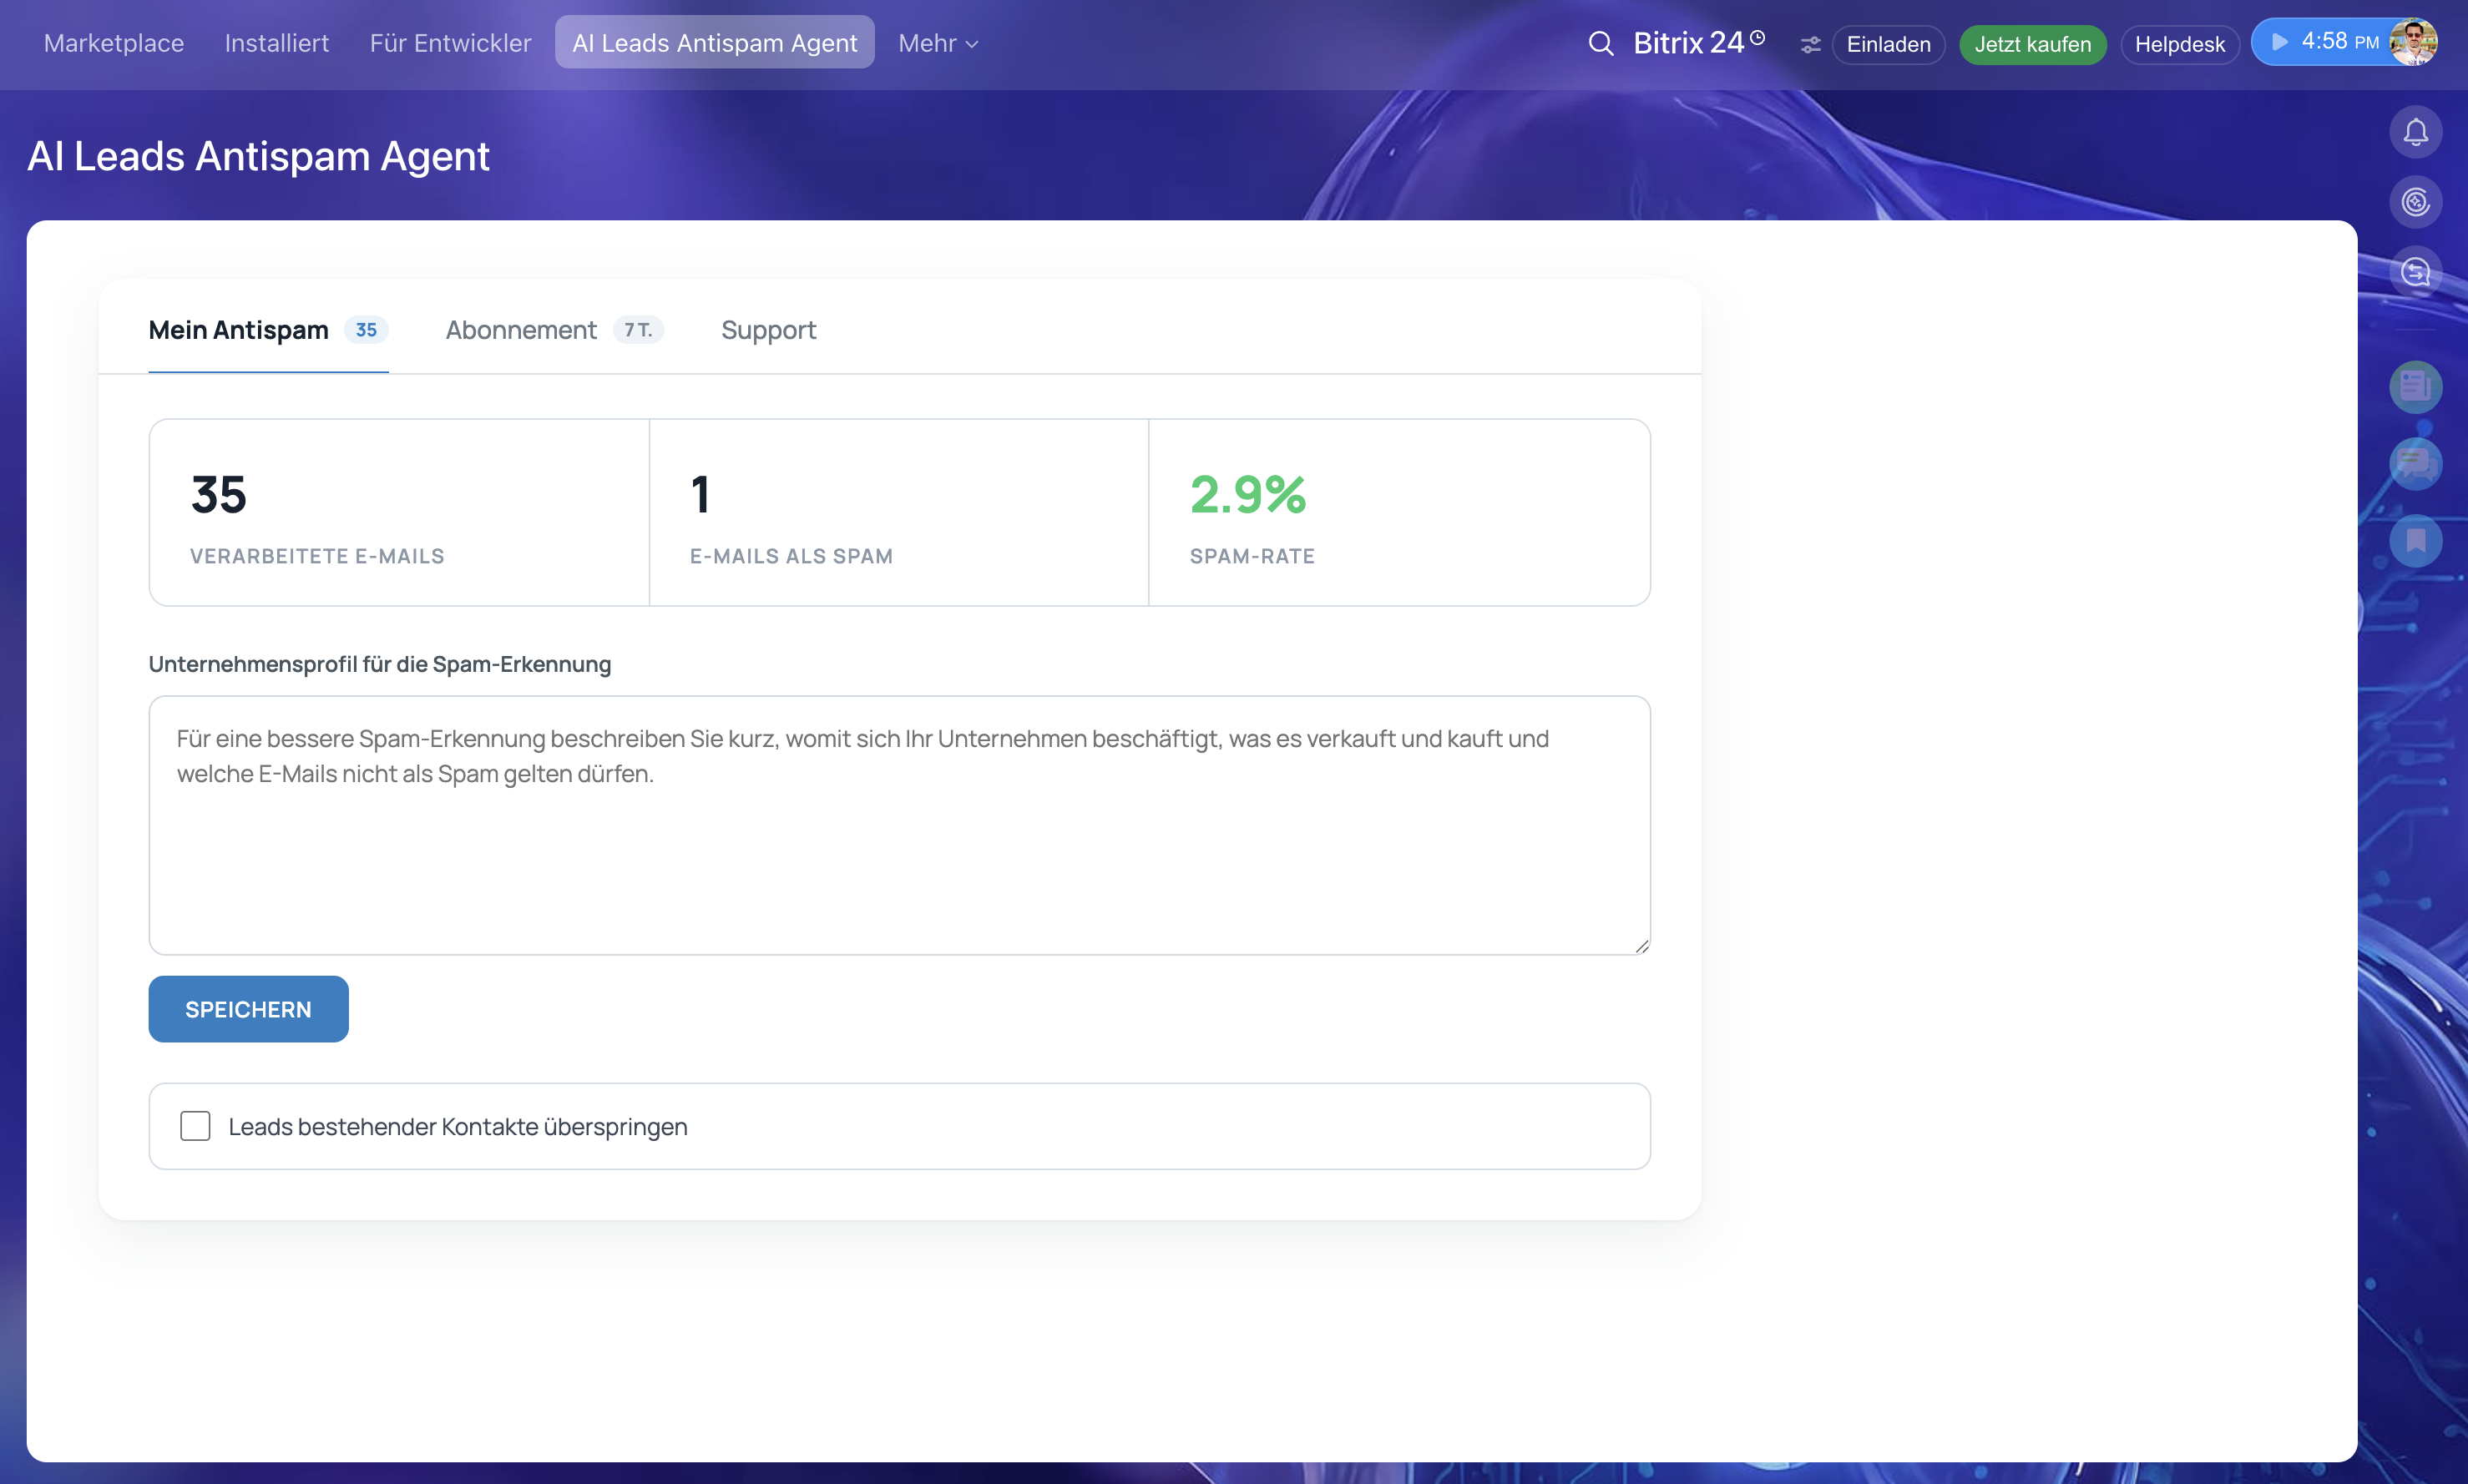Open notifications bell in right sidebar
2468x1484 pixels.
coord(2416,132)
